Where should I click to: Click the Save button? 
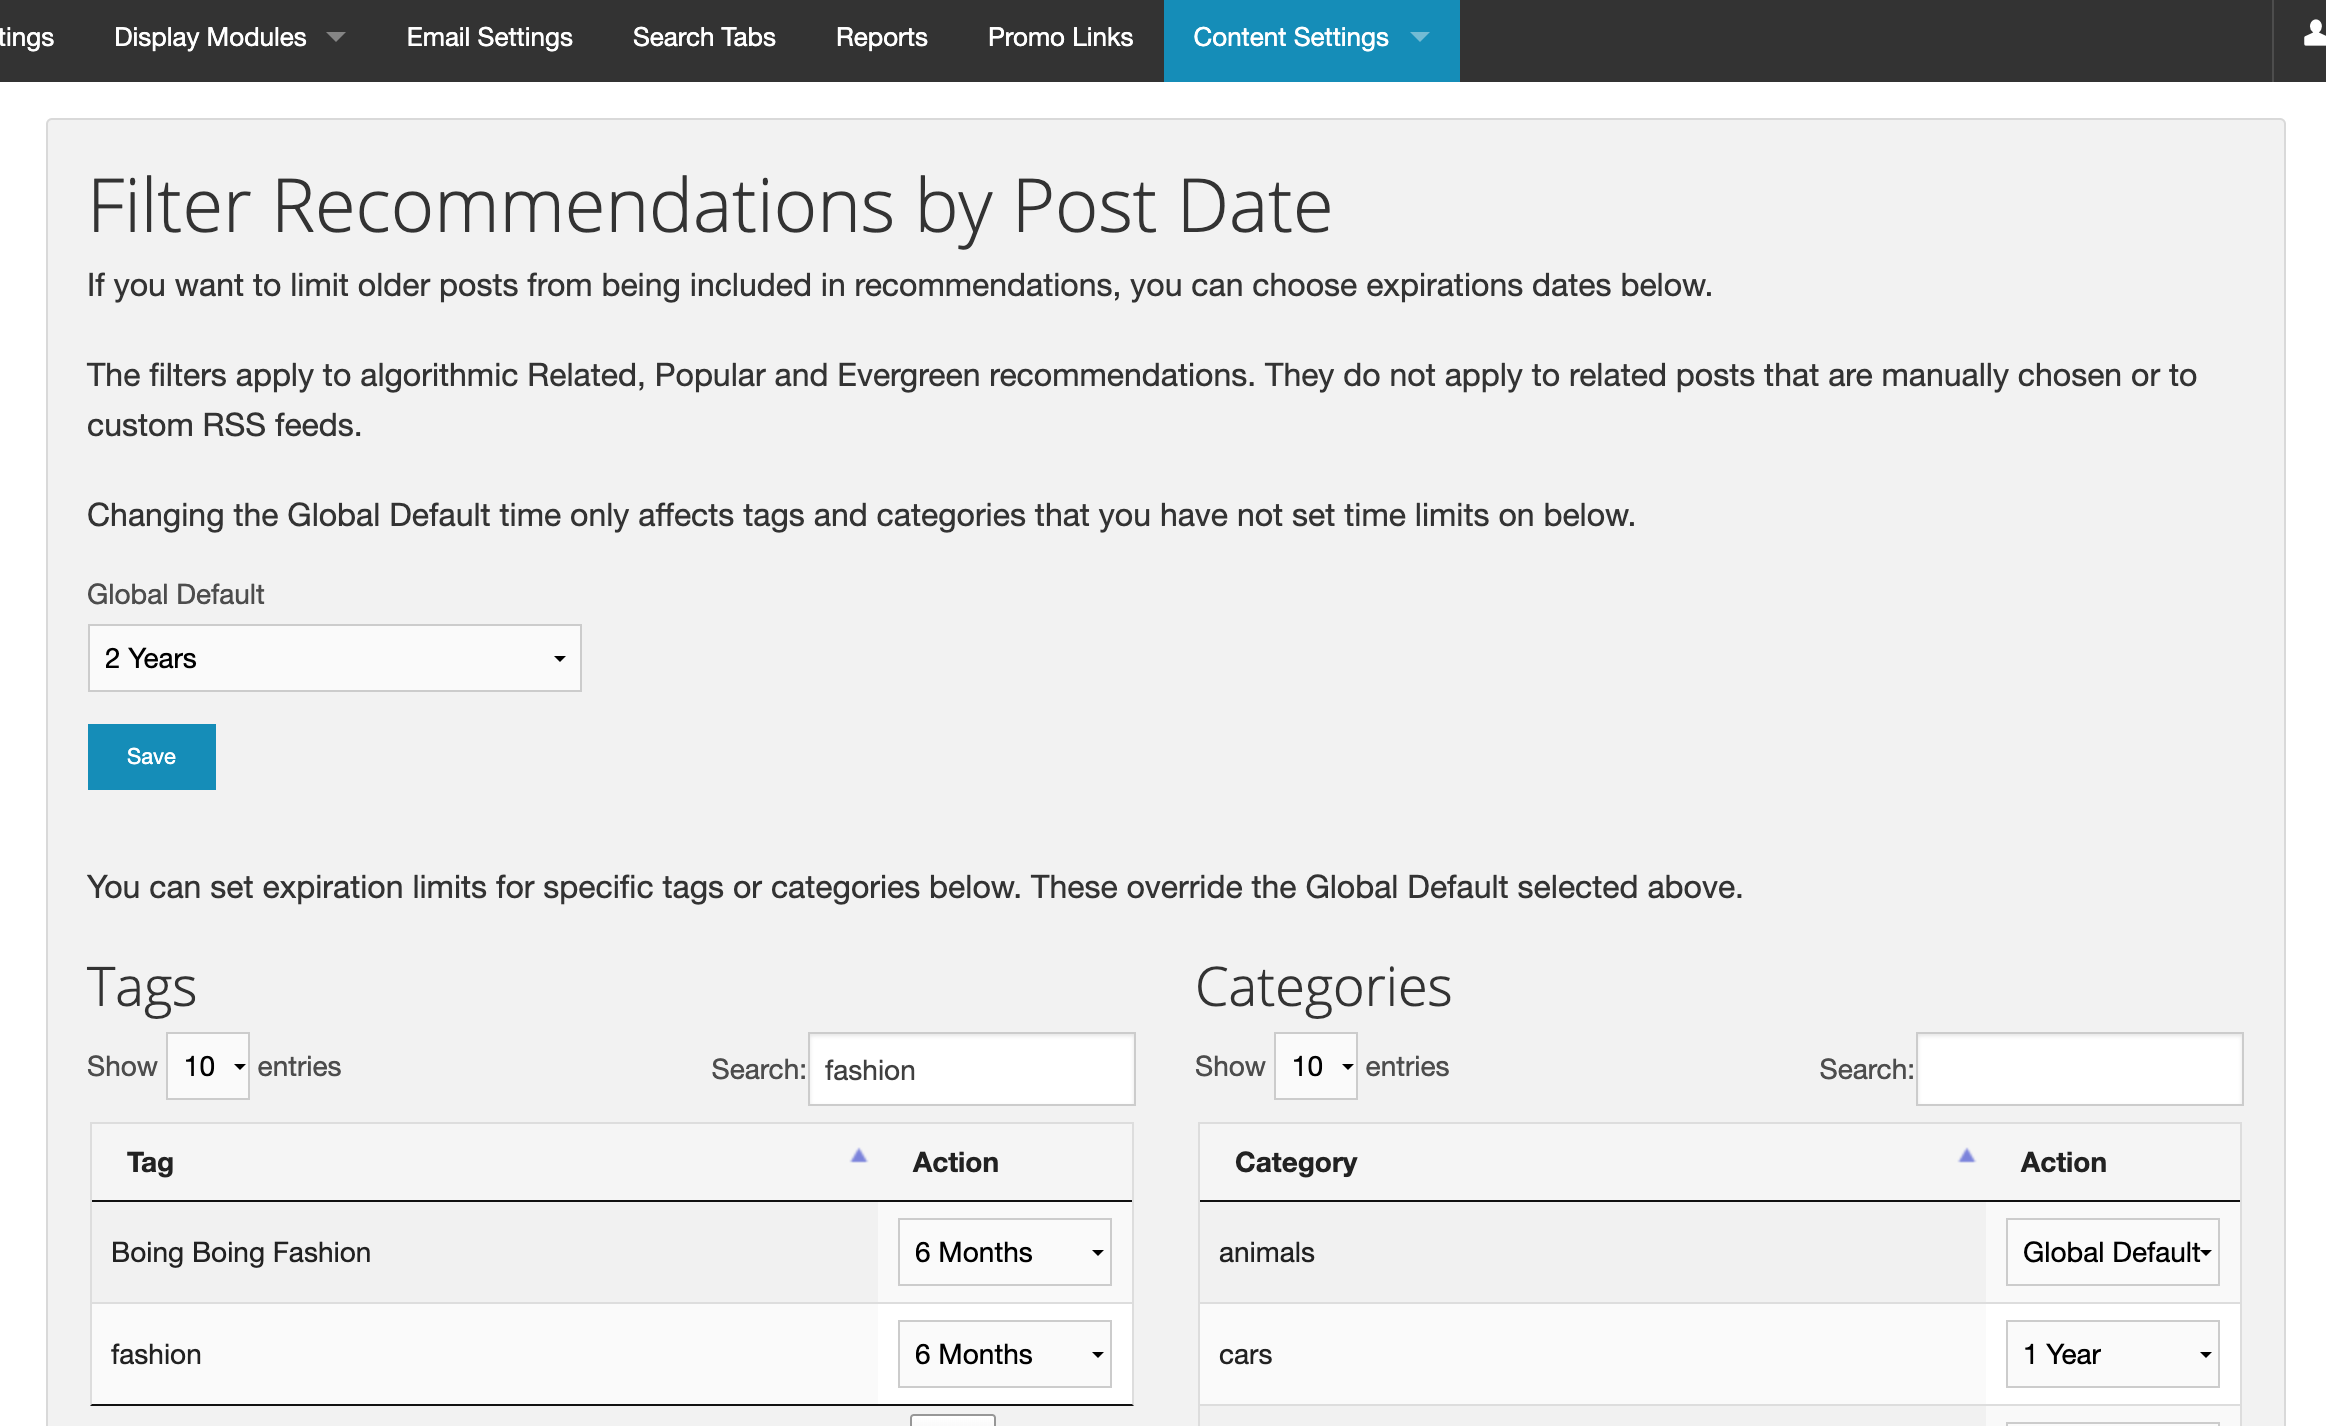pyautogui.click(x=151, y=757)
